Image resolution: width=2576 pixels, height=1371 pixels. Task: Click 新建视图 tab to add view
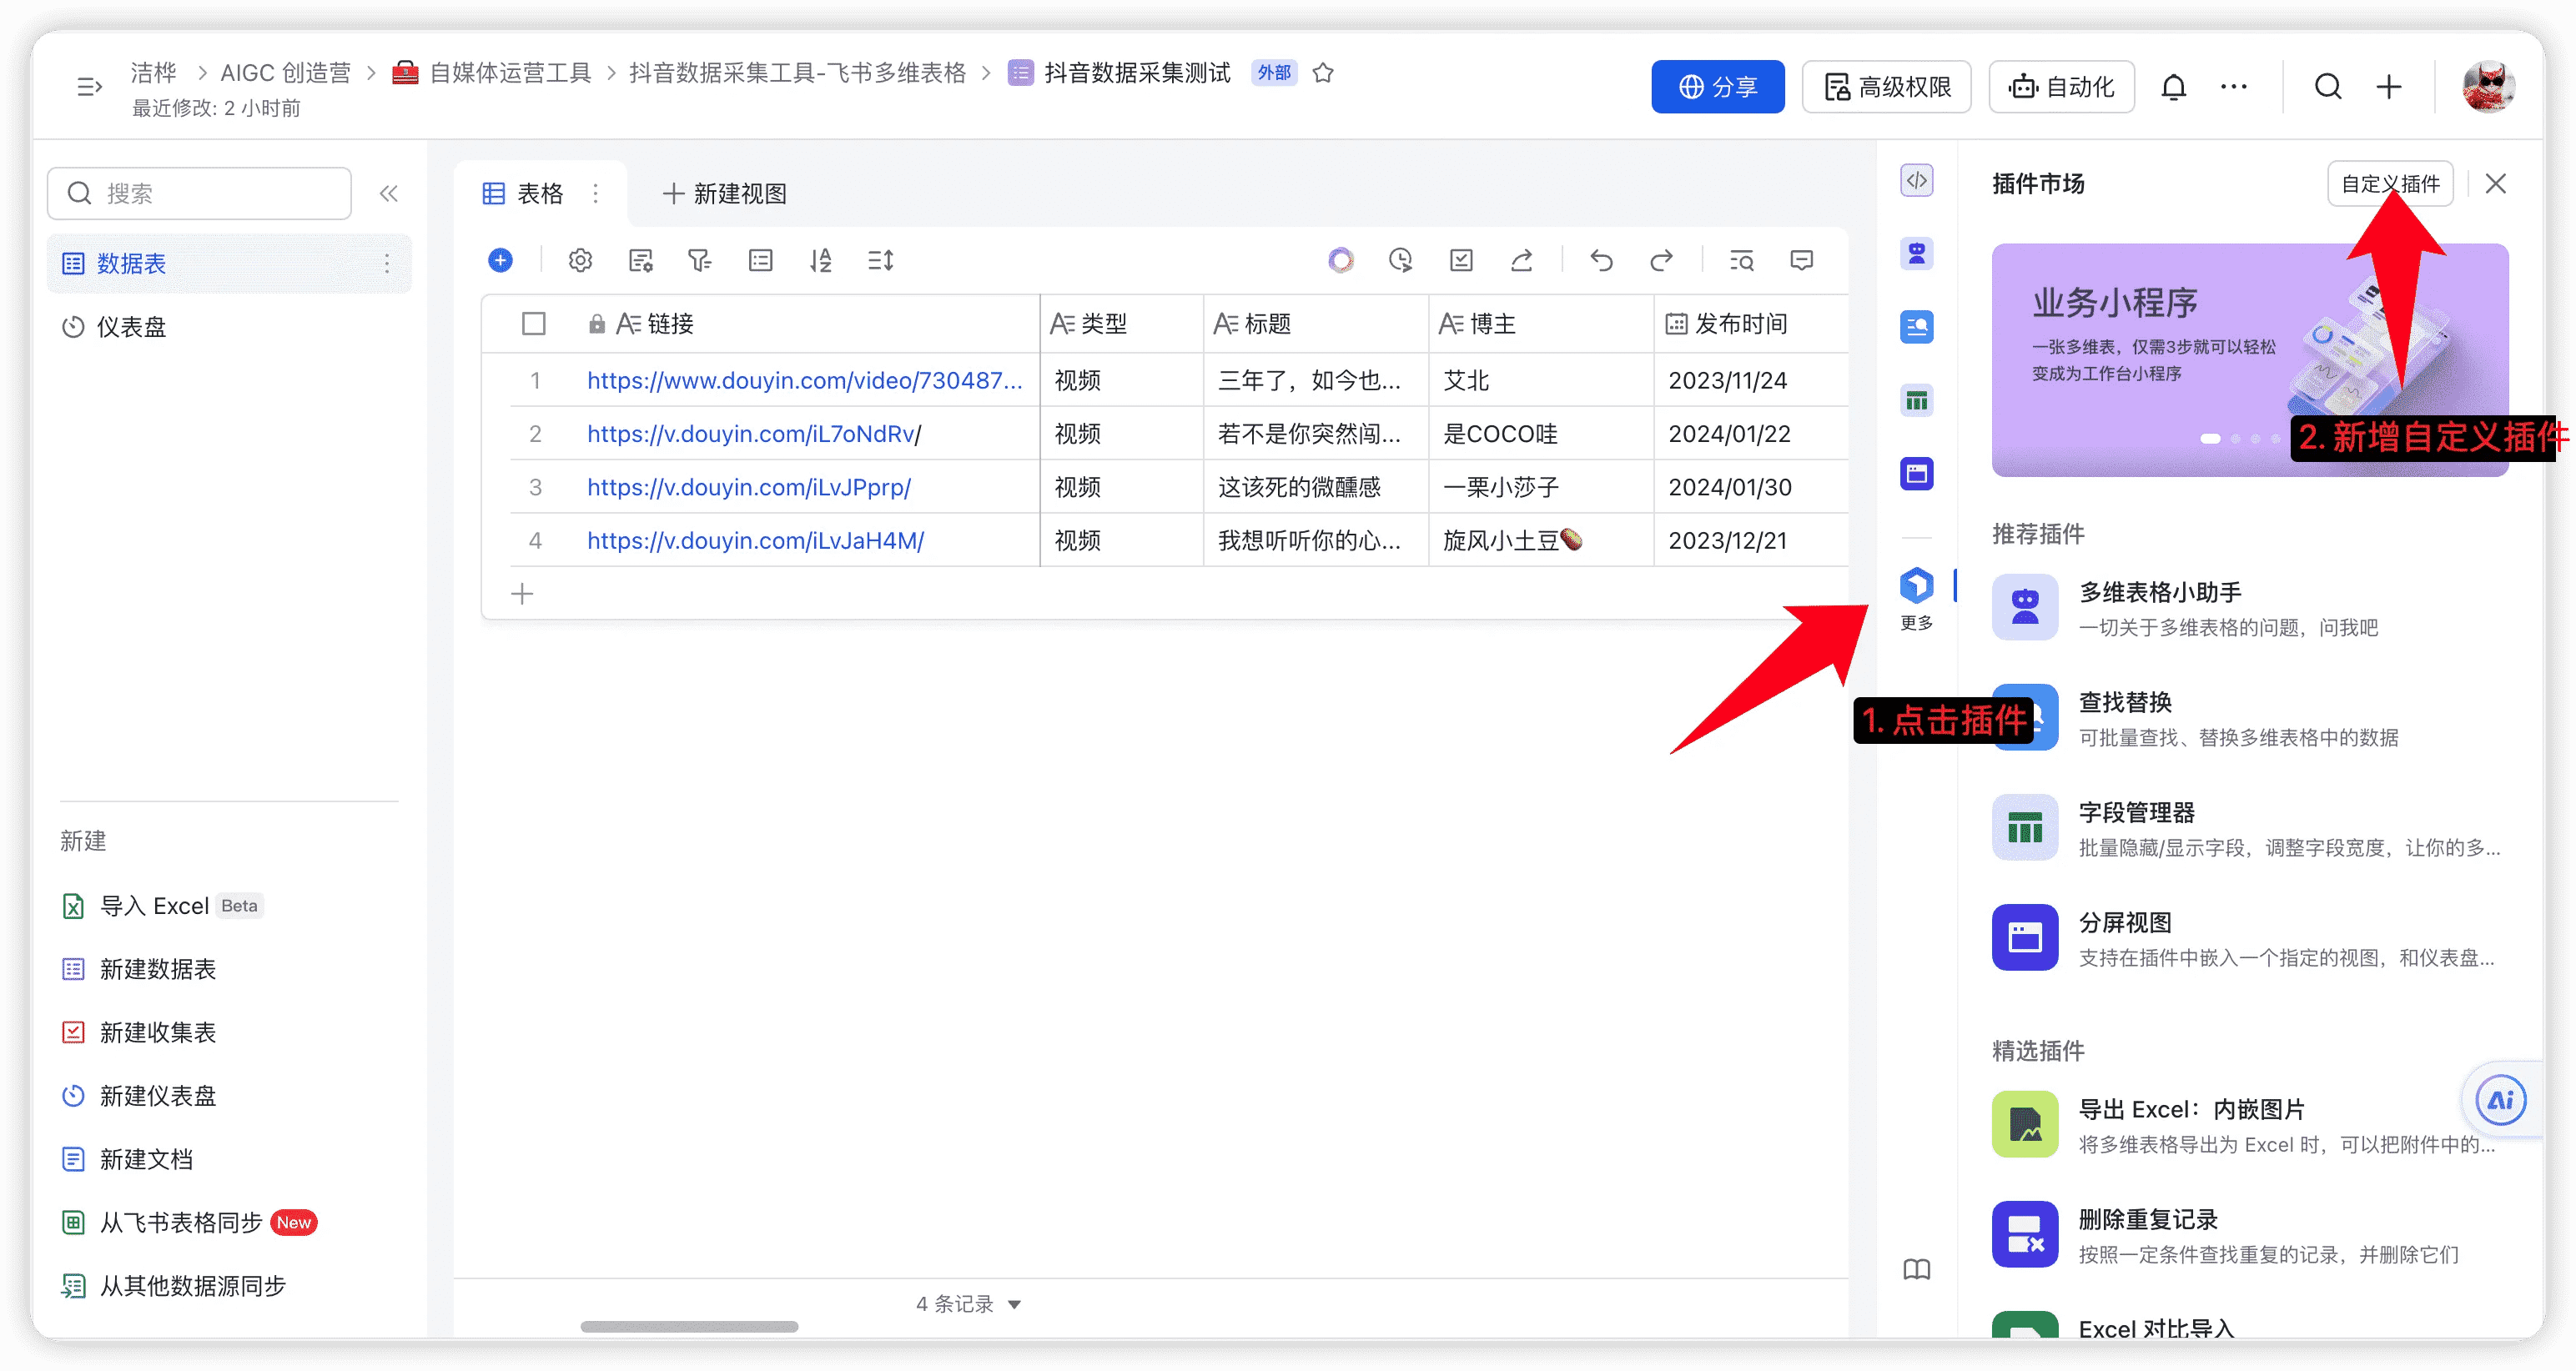point(725,193)
